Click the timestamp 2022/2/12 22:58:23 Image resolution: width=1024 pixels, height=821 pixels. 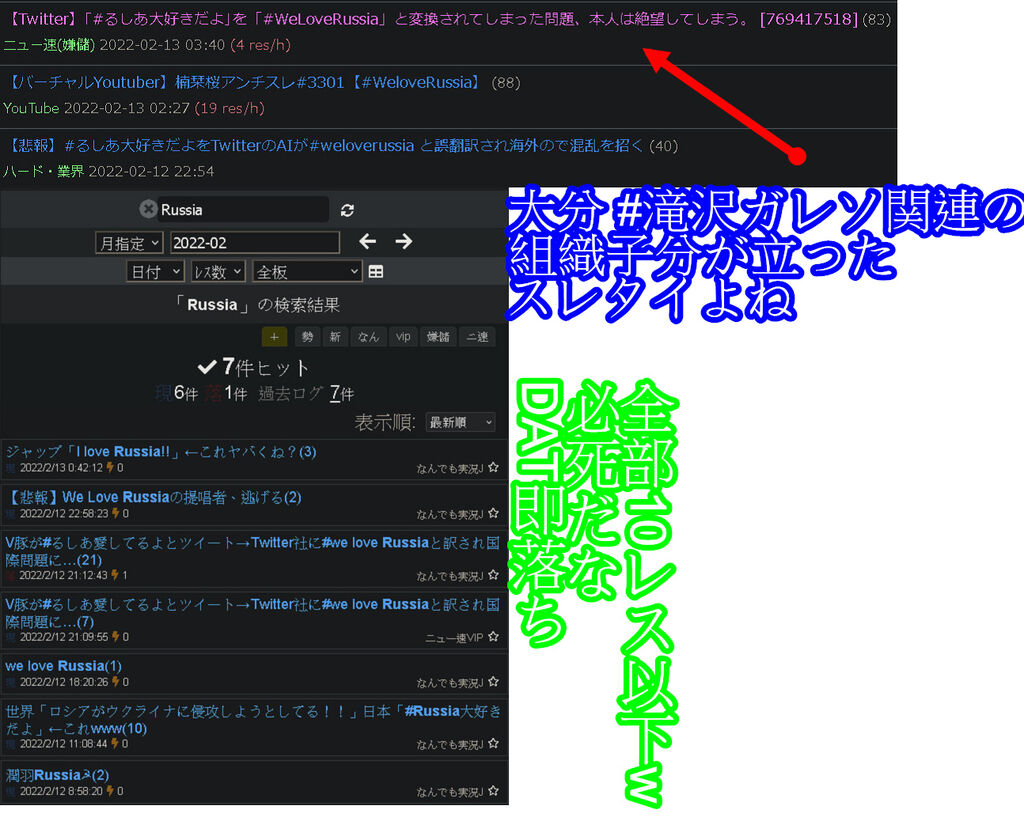(x=64, y=513)
